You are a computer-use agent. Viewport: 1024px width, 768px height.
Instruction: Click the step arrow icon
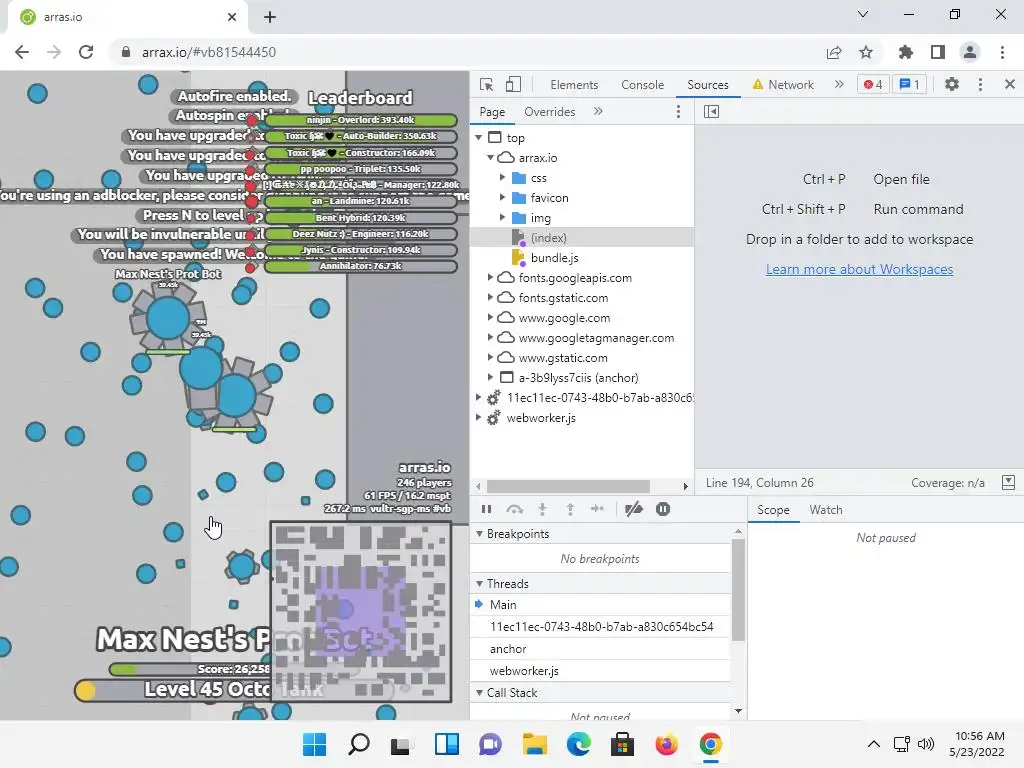[597, 509]
